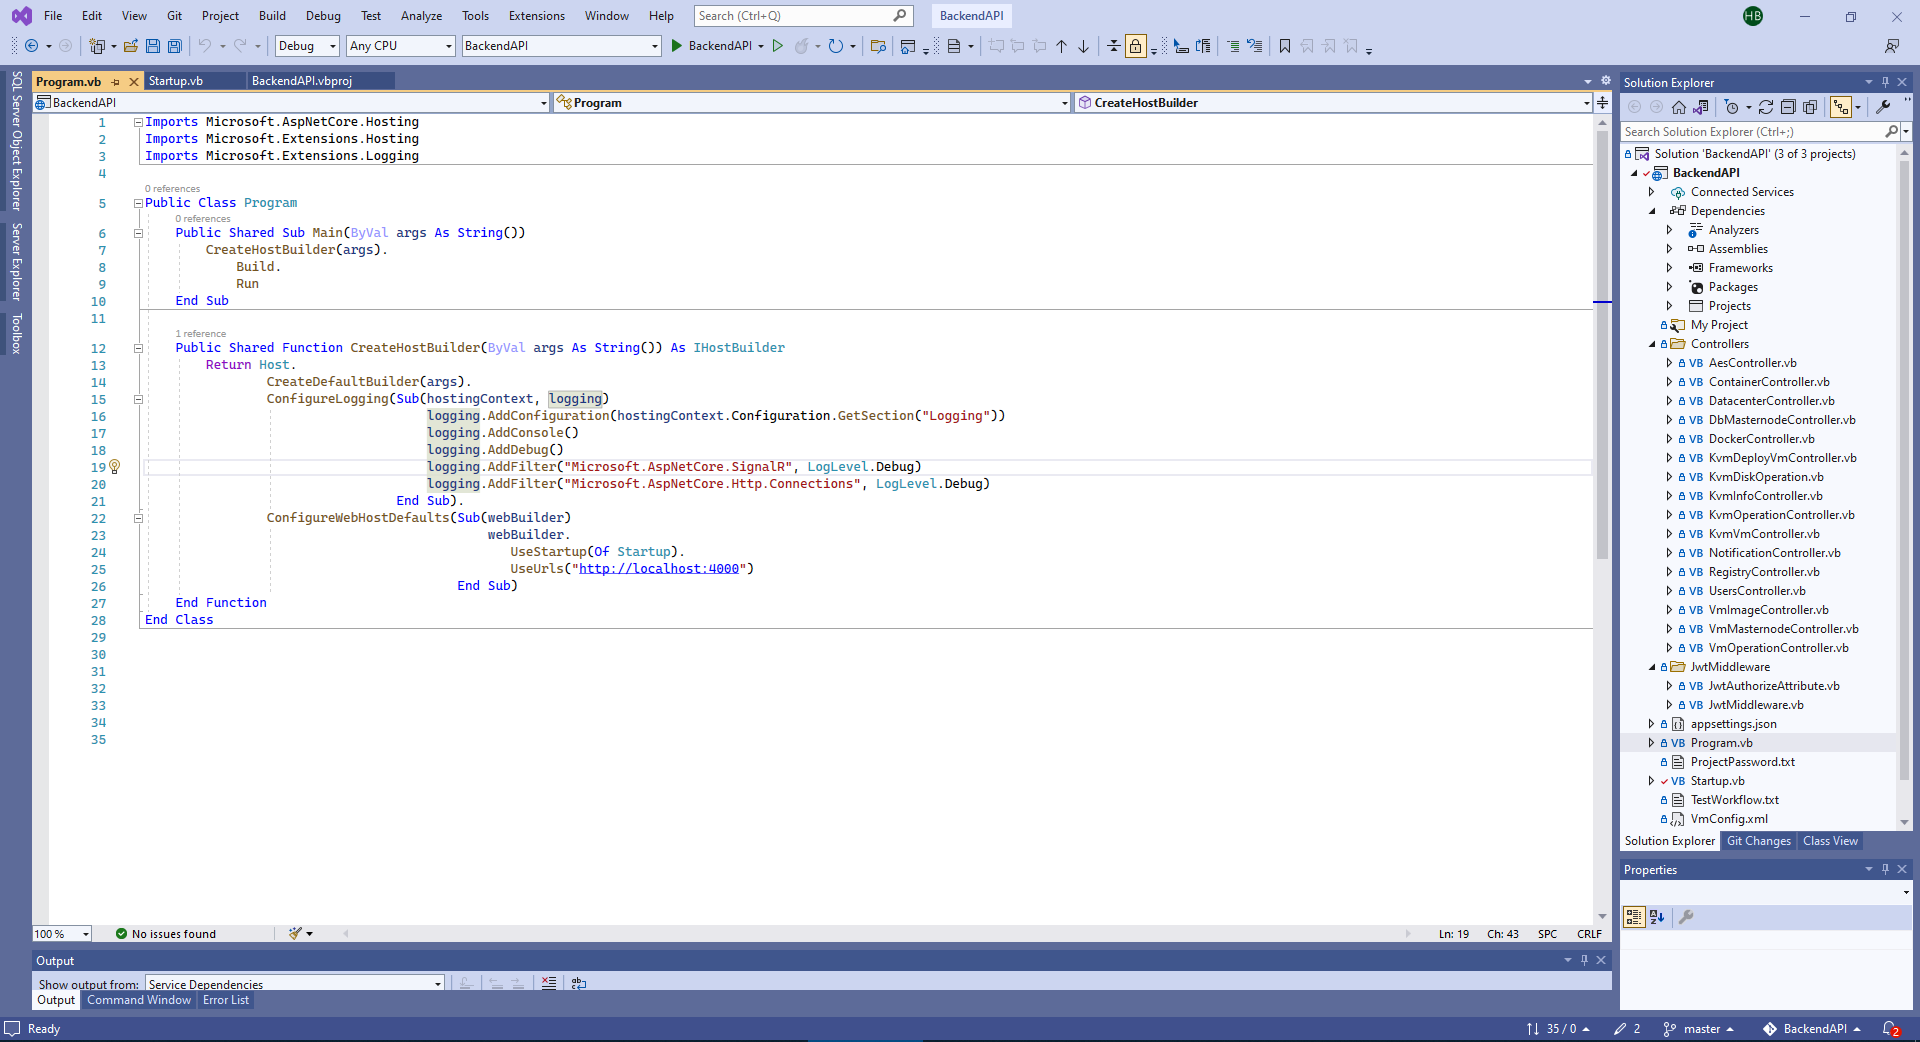This screenshot has width=1920, height=1042.
Task: Start Without Debugging outline play icon
Action: coord(778,46)
